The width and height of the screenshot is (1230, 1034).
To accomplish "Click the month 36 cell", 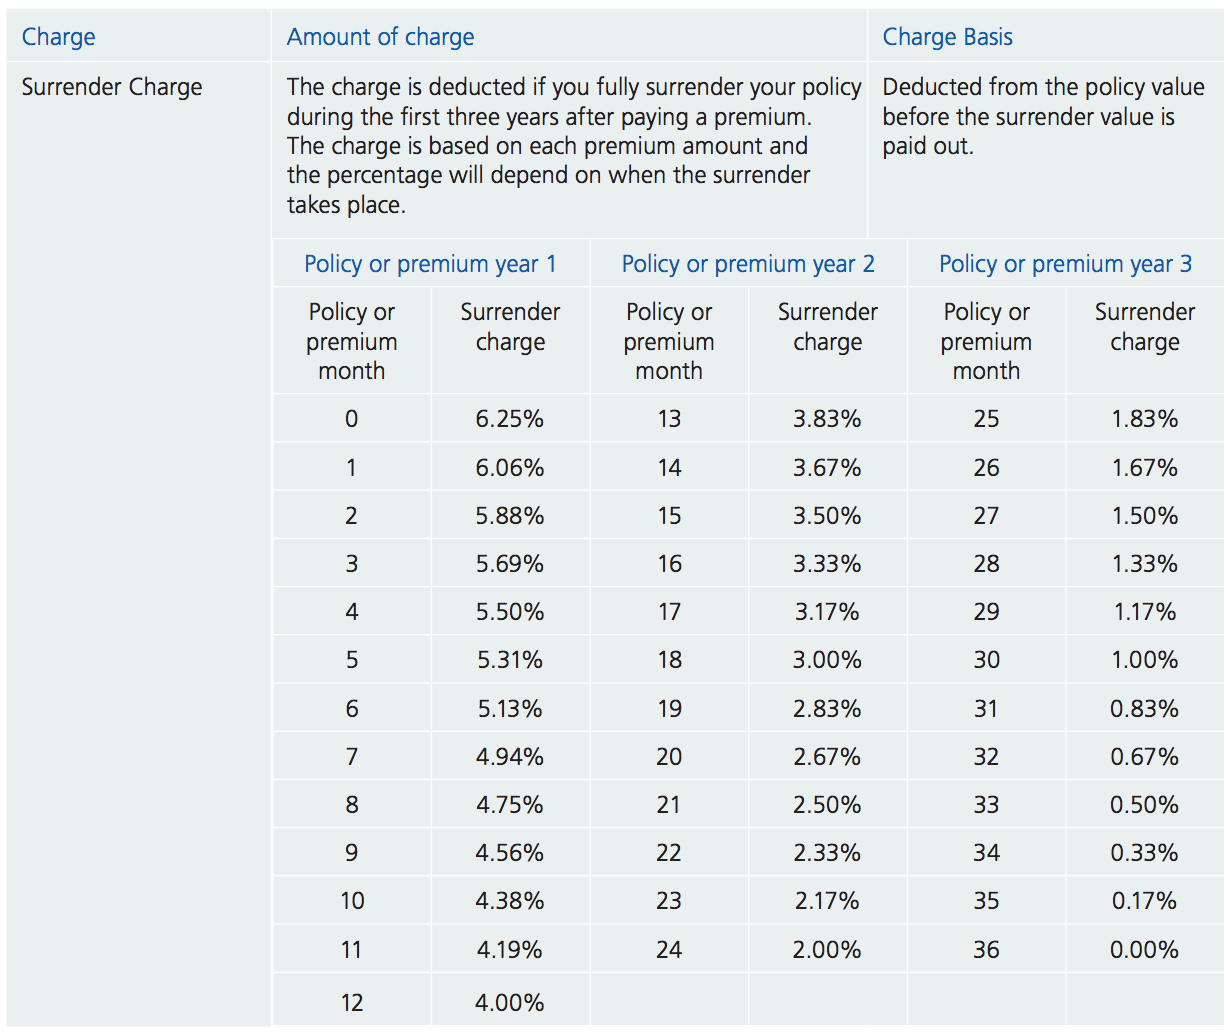I will (x=986, y=950).
